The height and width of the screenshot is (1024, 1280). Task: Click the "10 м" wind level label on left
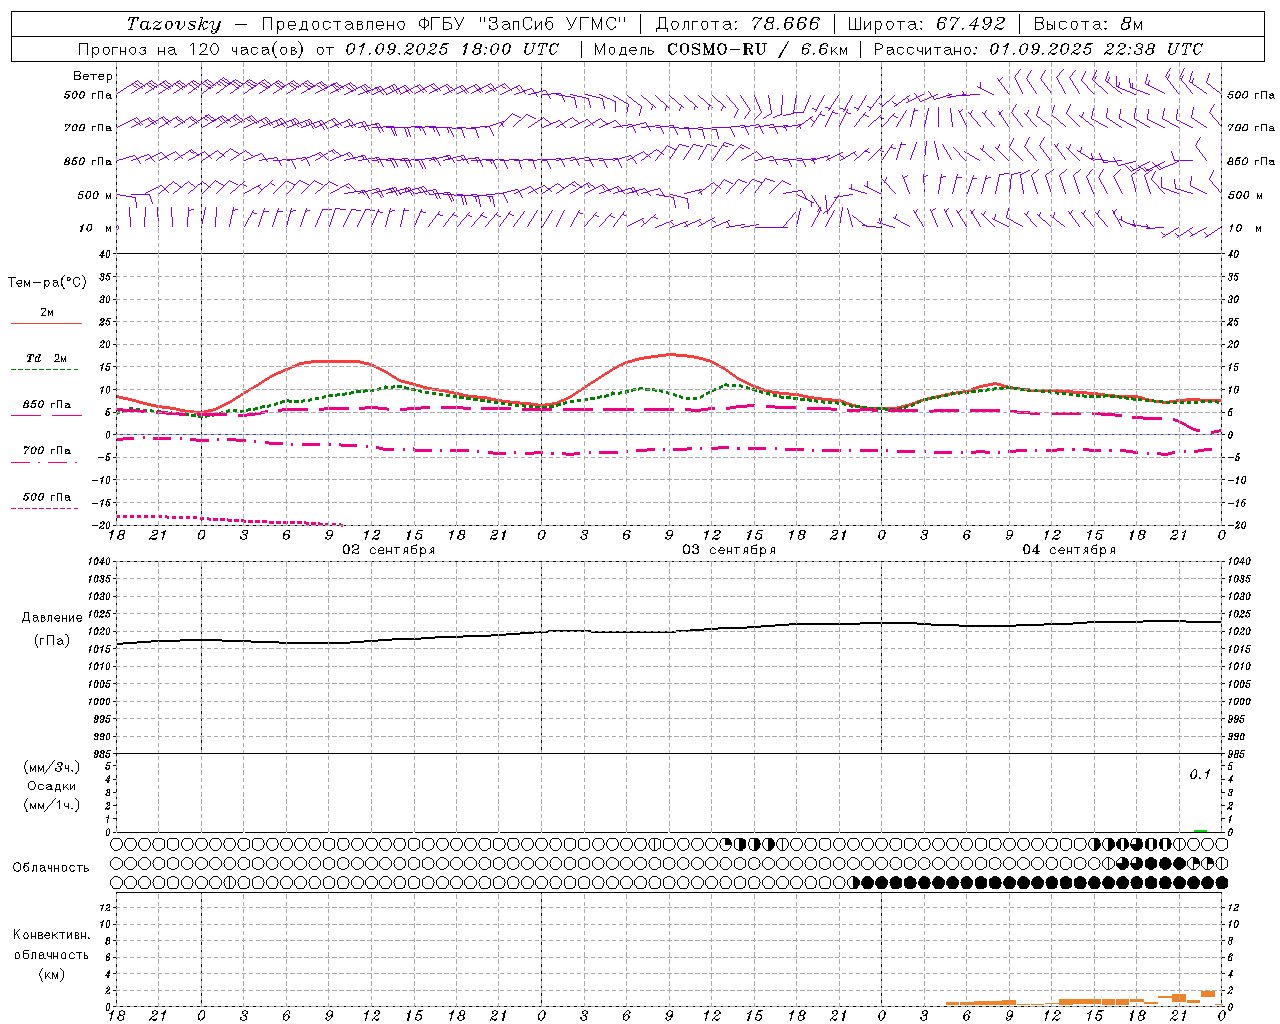[97, 228]
